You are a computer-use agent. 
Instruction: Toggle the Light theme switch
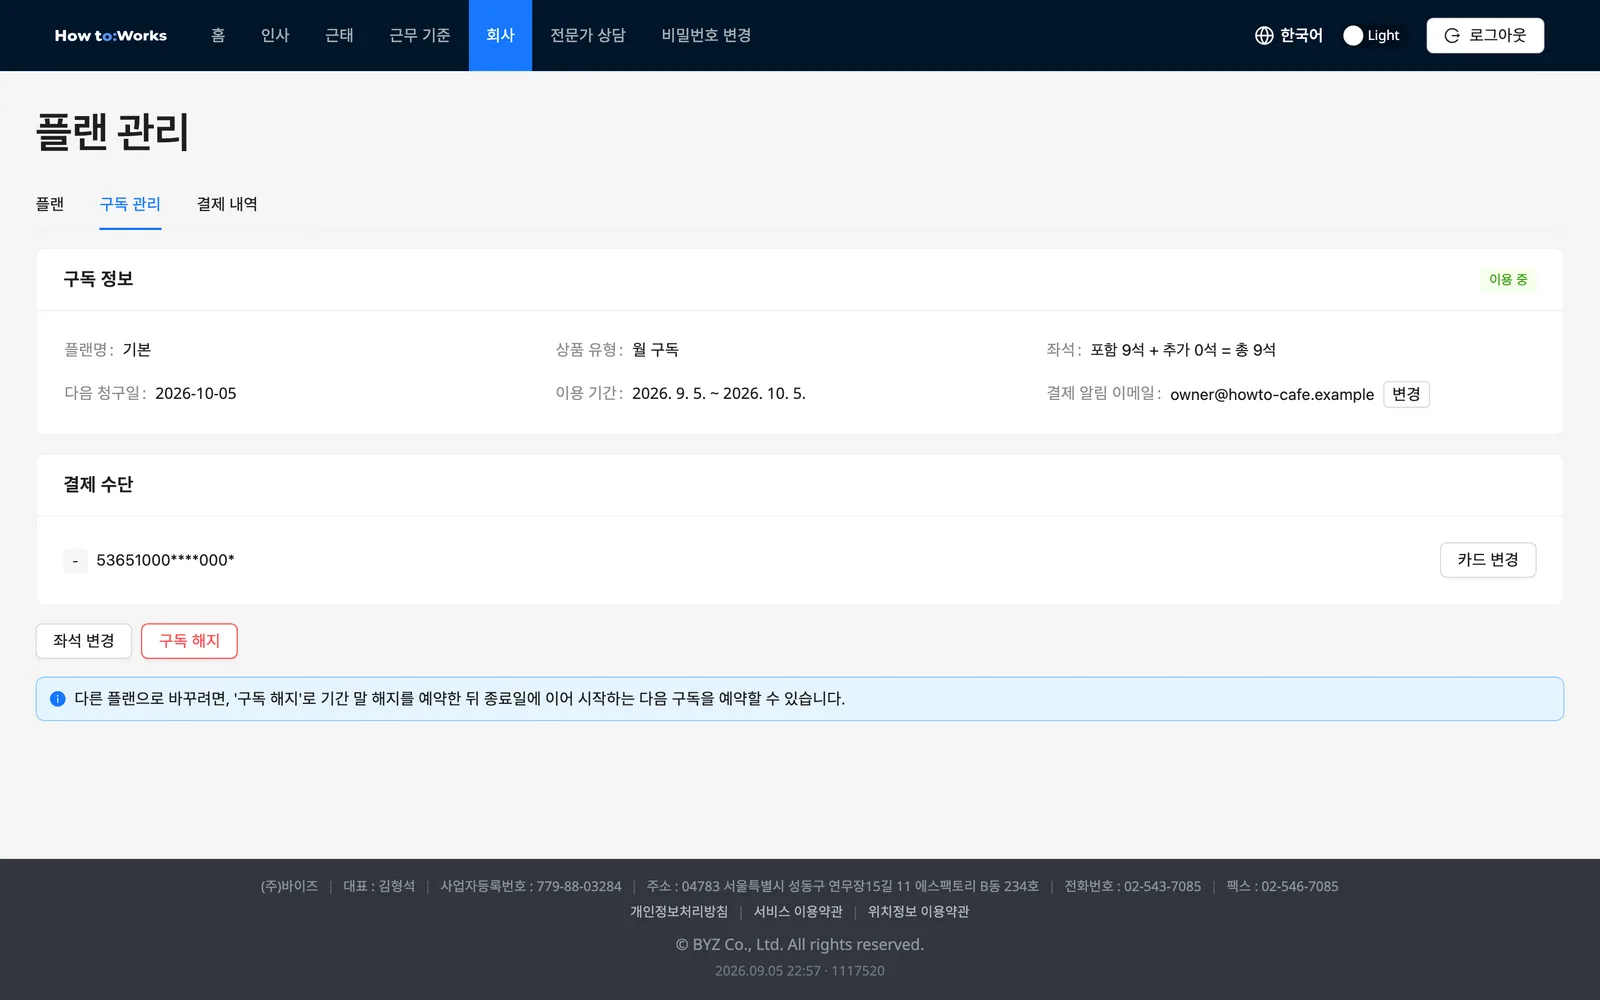coord(1371,35)
